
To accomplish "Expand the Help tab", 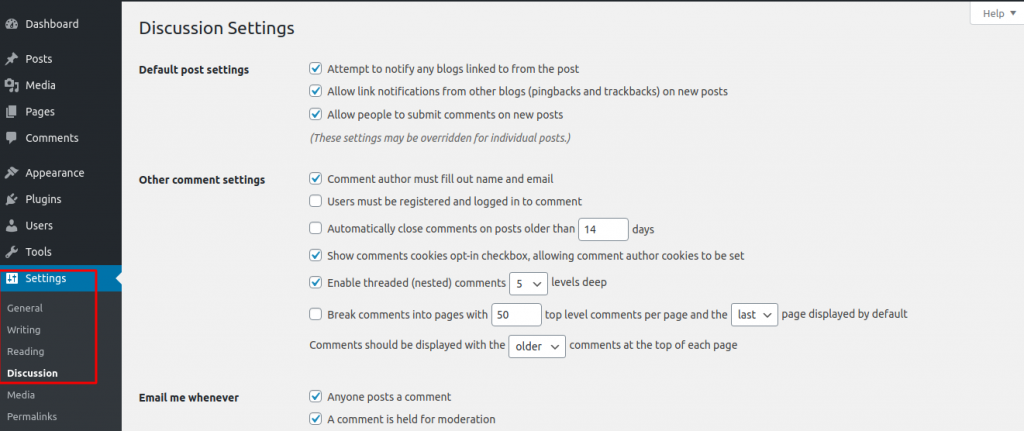I will [997, 14].
